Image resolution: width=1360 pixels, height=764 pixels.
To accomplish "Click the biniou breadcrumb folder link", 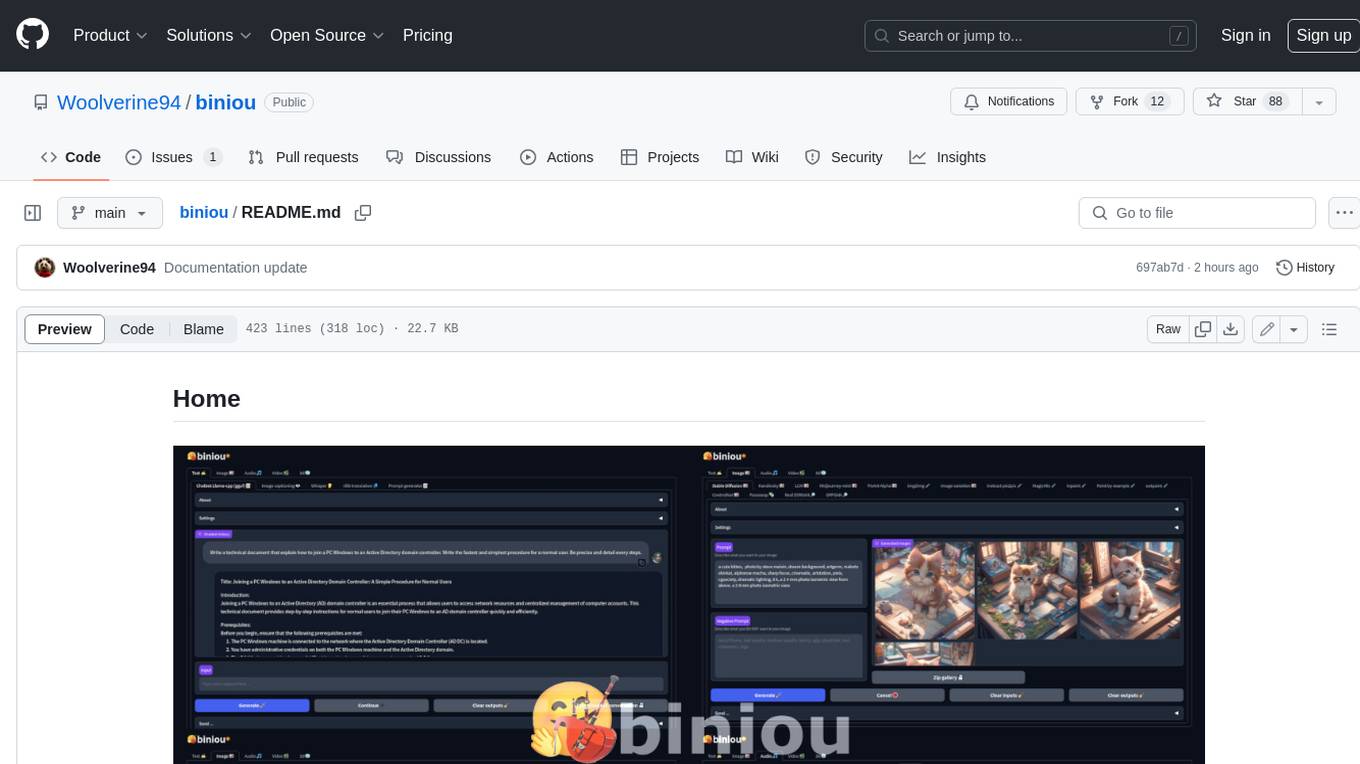I will (204, 213).
